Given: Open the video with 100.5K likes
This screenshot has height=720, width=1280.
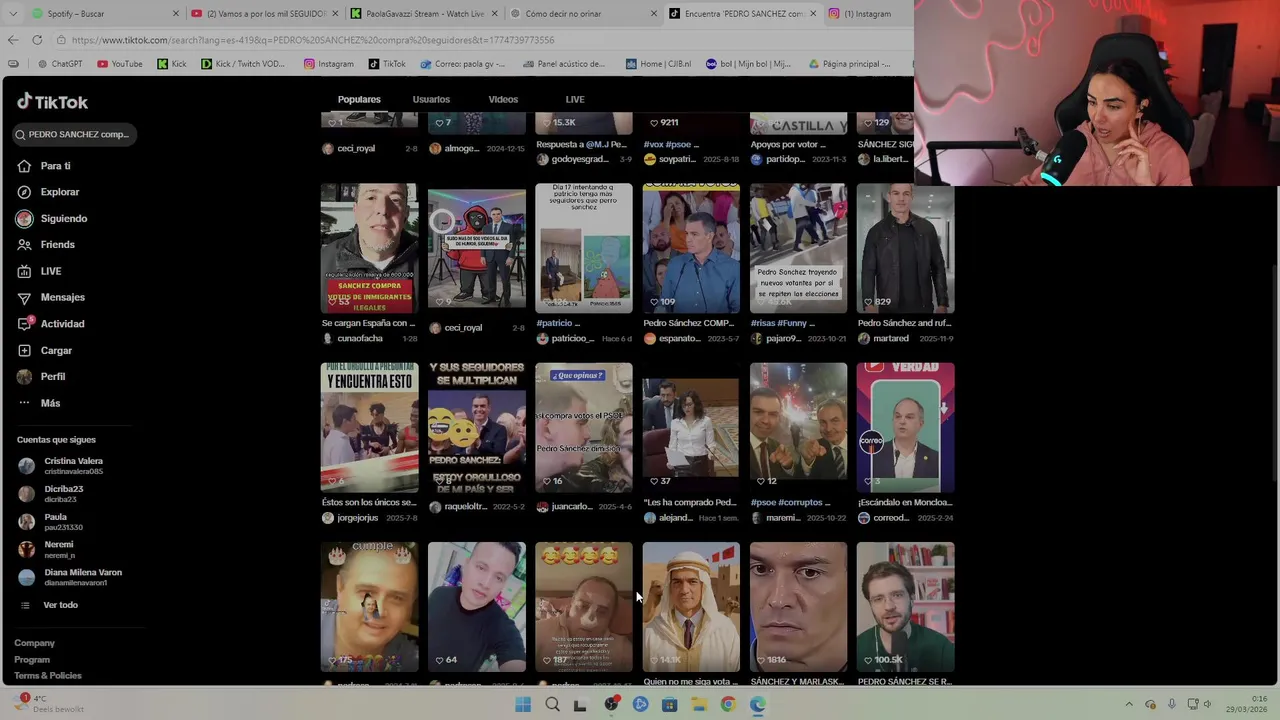Looking at the screenshot, I should point(905,607).
